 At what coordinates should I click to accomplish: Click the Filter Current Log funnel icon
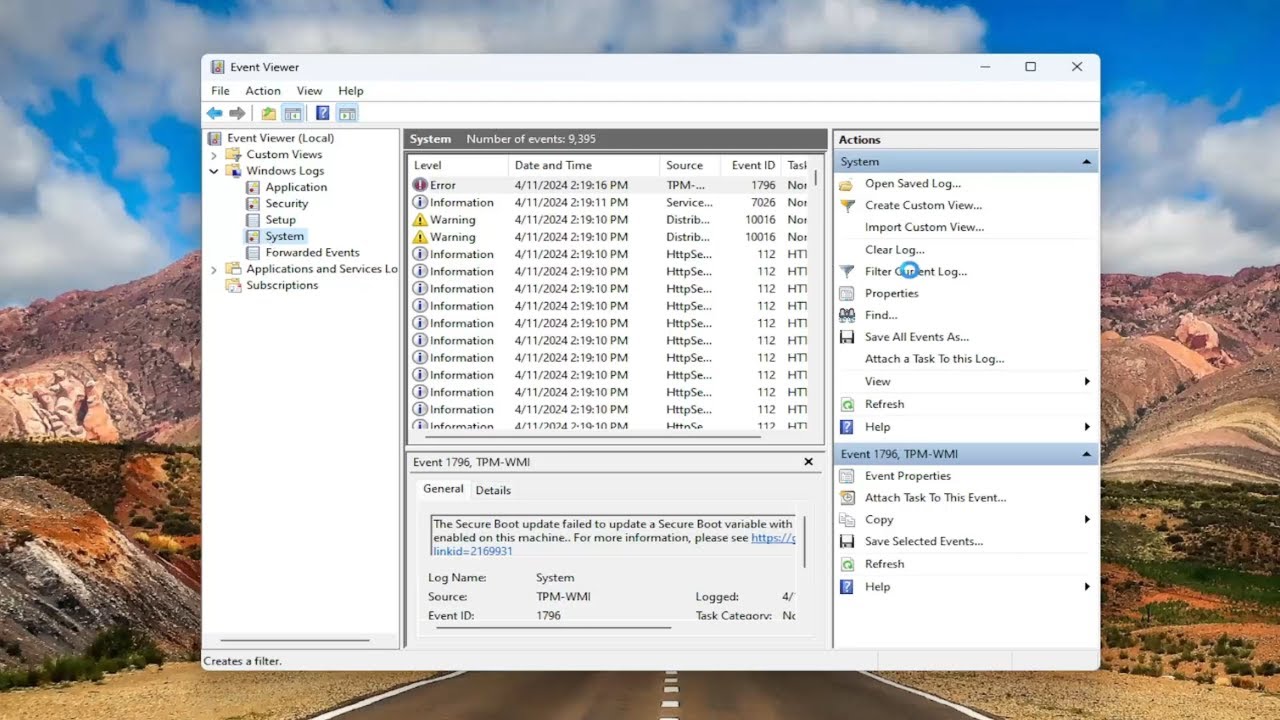846,272
